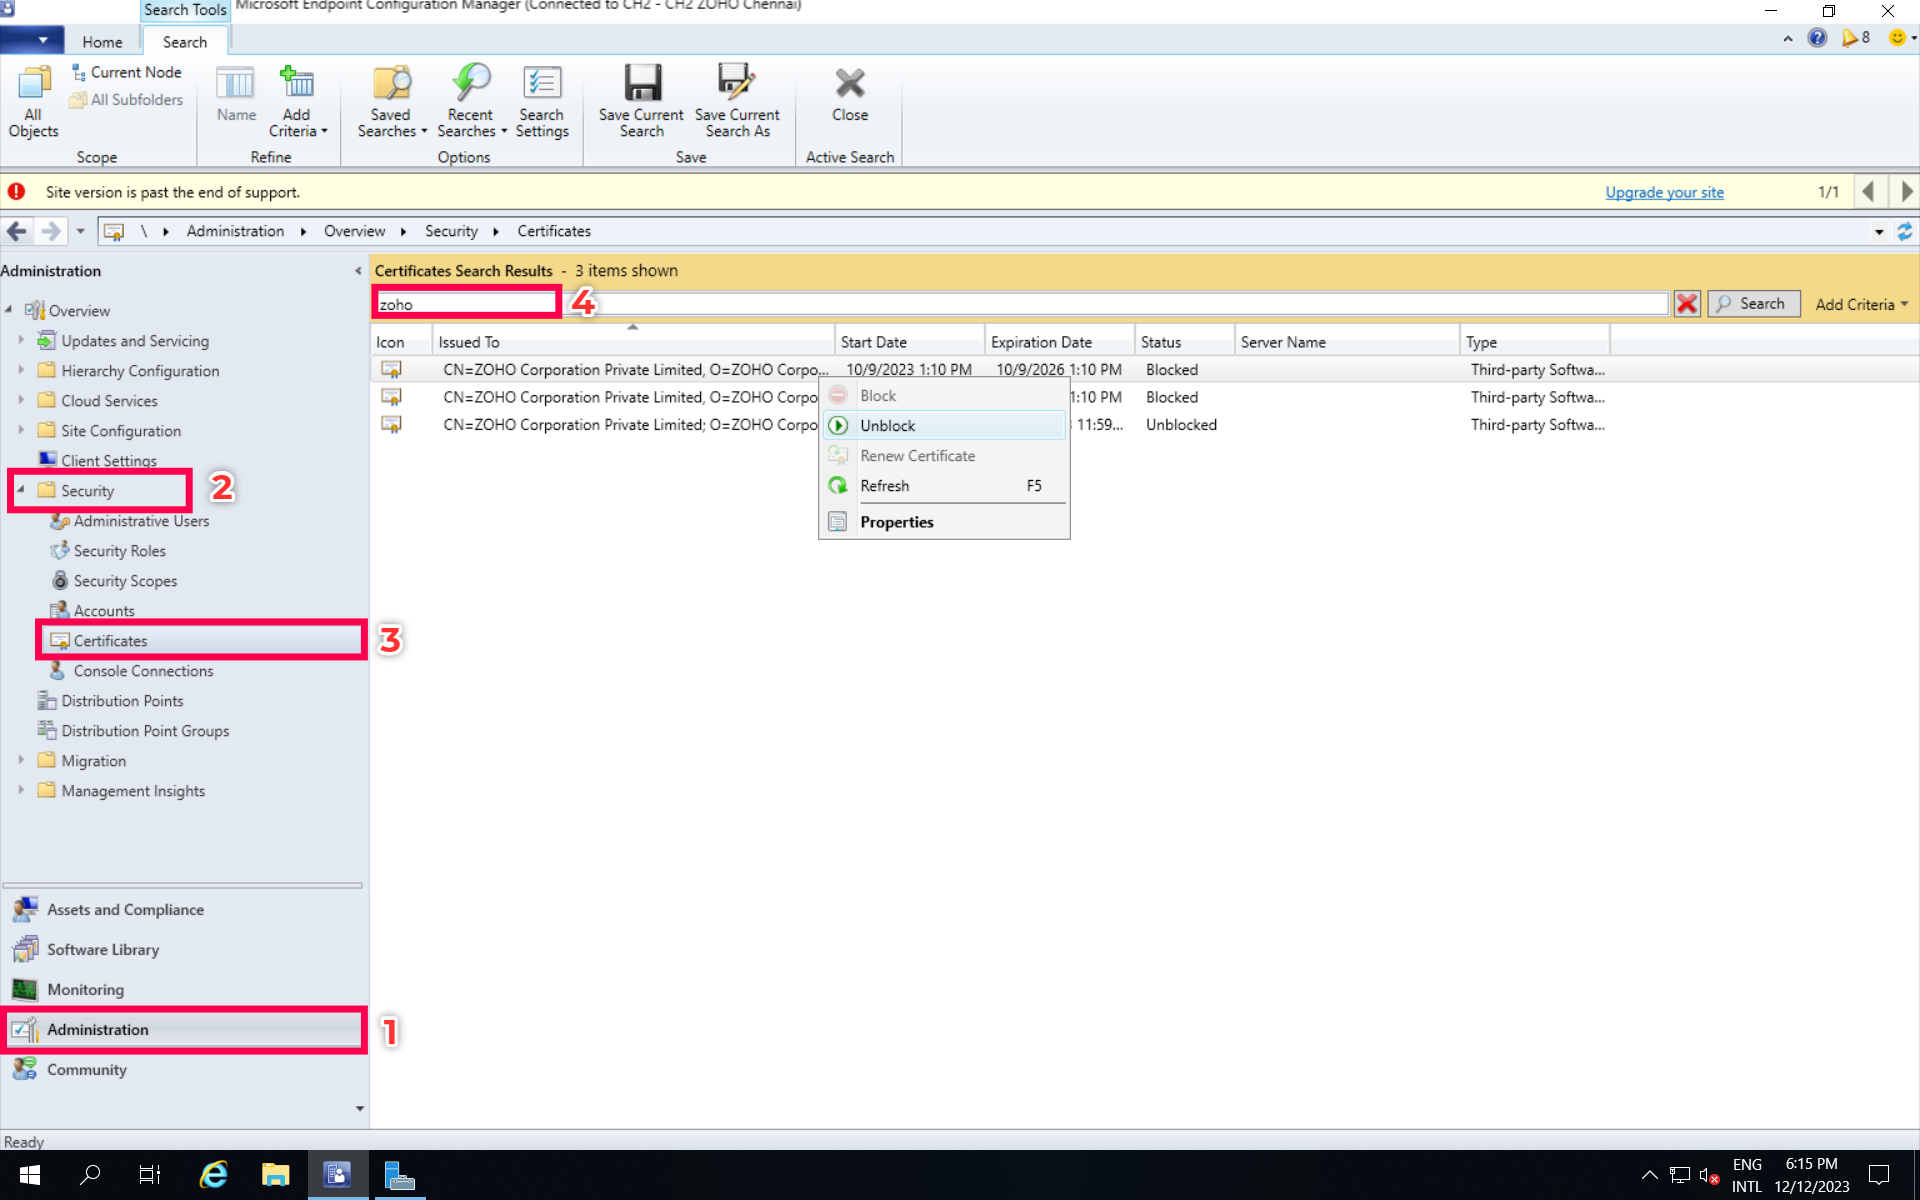Open Search Settings from the ribbon
1920x1200 pixels.
541,100
